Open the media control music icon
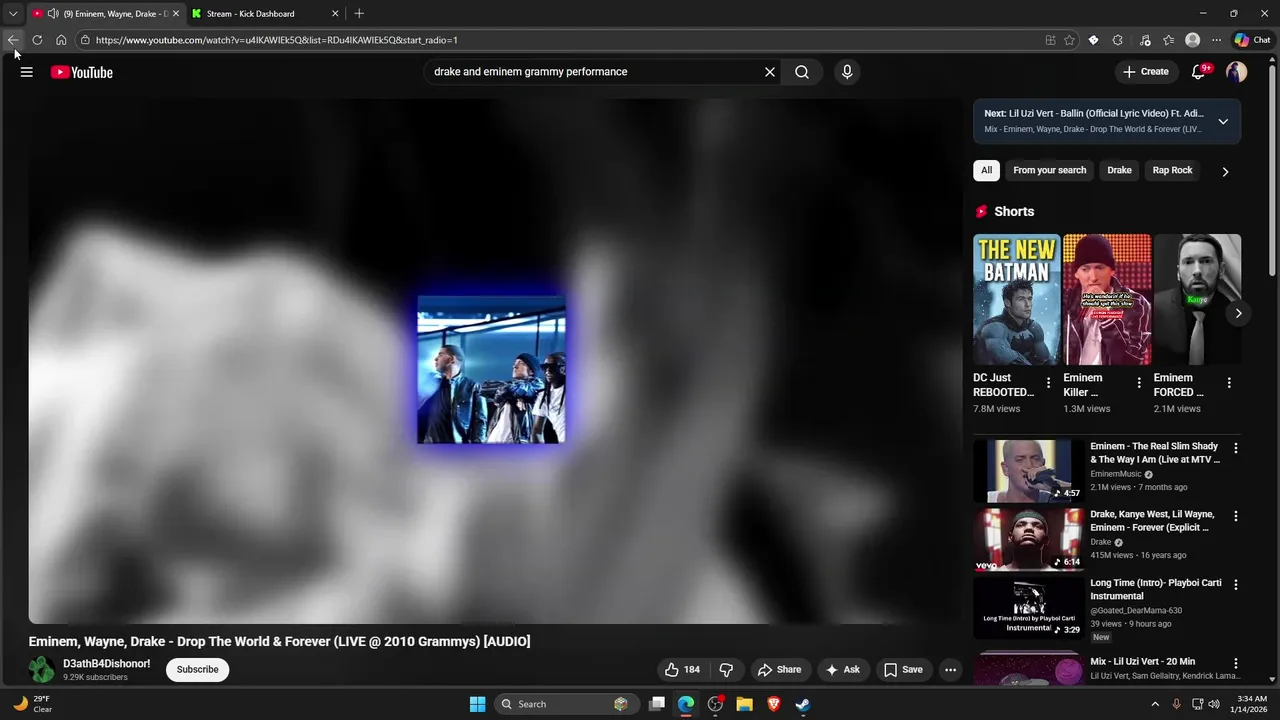 pos(1145,40)
